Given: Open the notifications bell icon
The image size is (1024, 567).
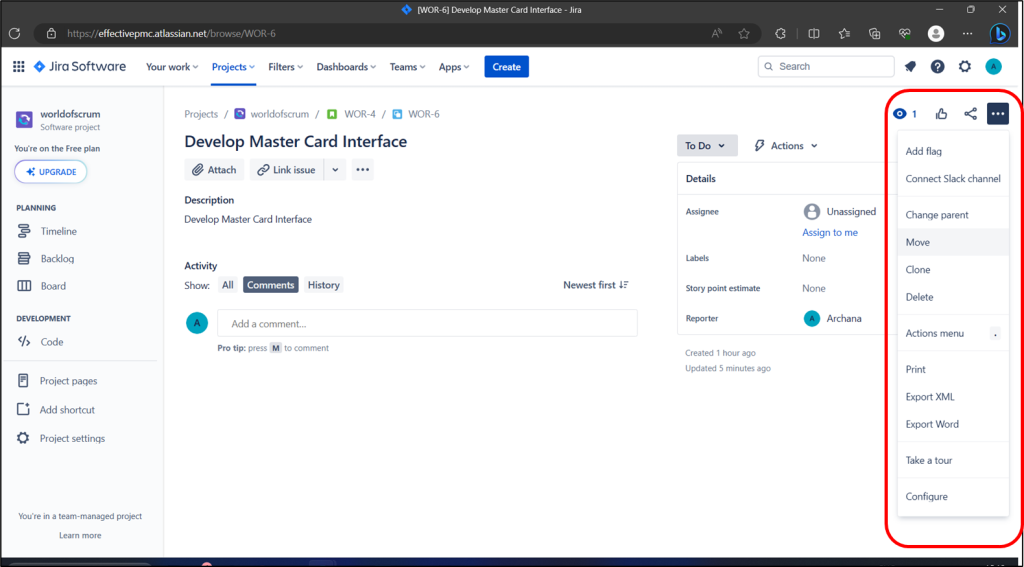Looking at the screenshot, I should [x=910, y=67].
